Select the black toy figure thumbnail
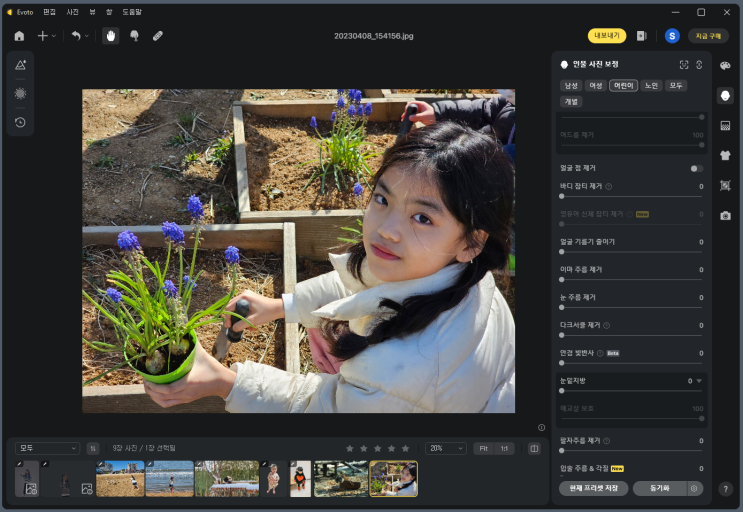Viewport: 743px width, 512px height. click(x=300, y=479)
